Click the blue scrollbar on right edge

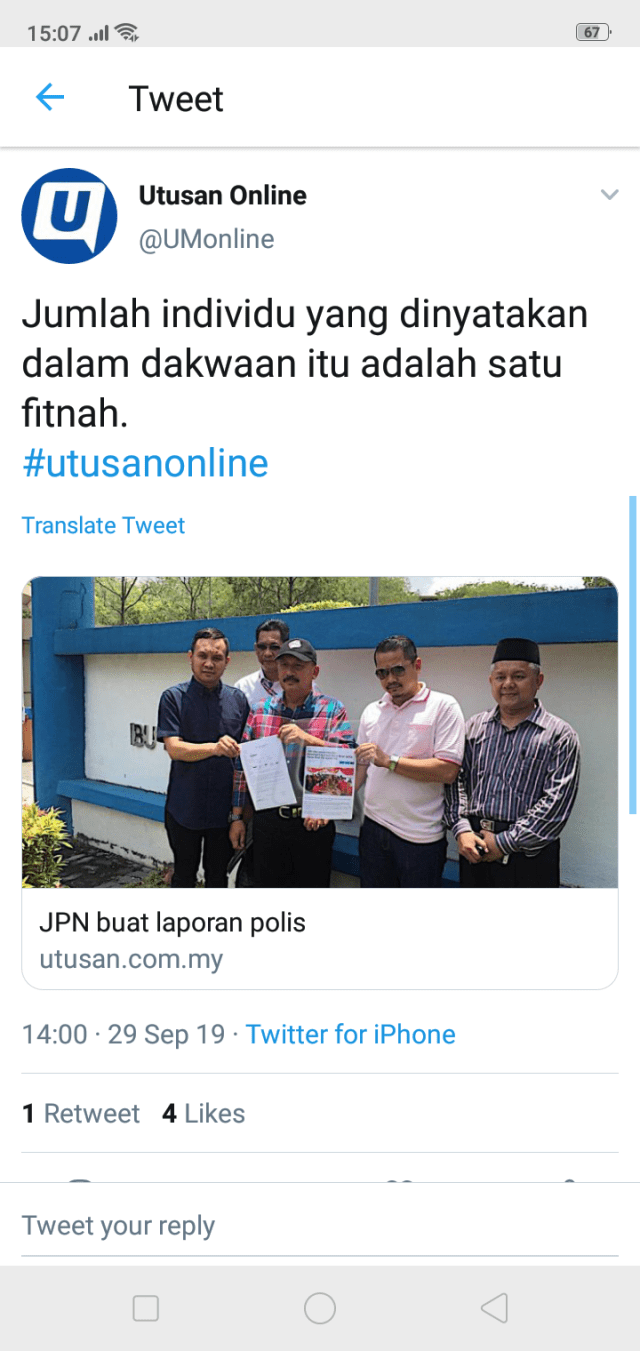[632, 654]
